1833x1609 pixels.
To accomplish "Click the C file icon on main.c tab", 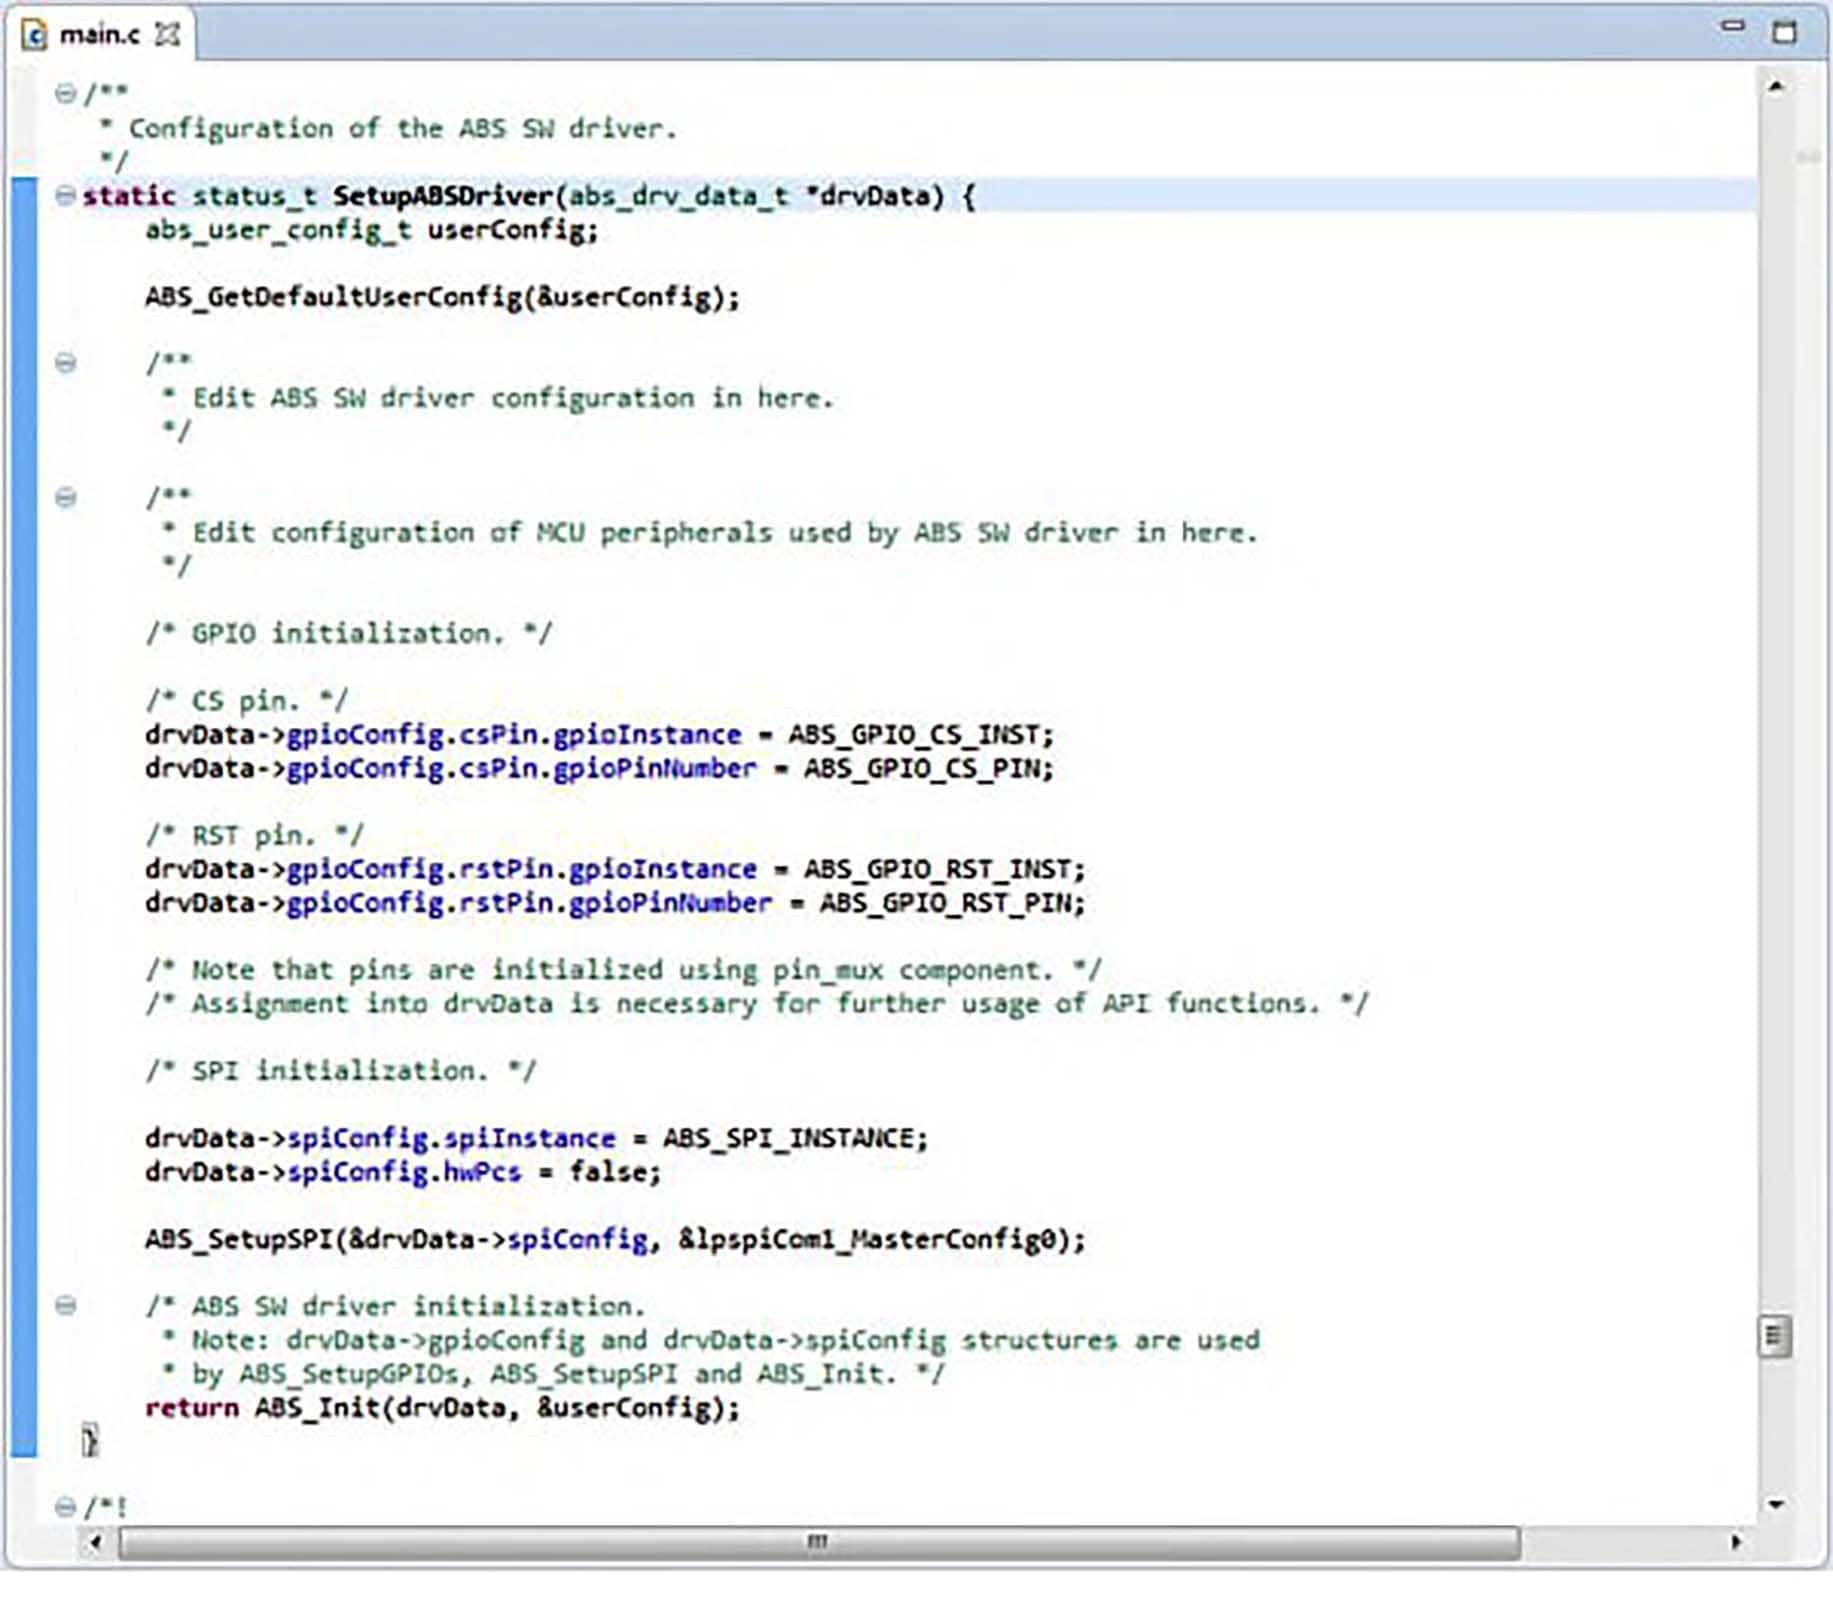I will pos(35,36).
